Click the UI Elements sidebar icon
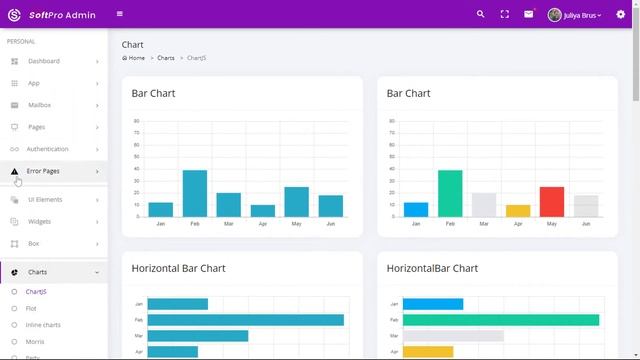Screen dimensions: 640x360 point(15,200)
